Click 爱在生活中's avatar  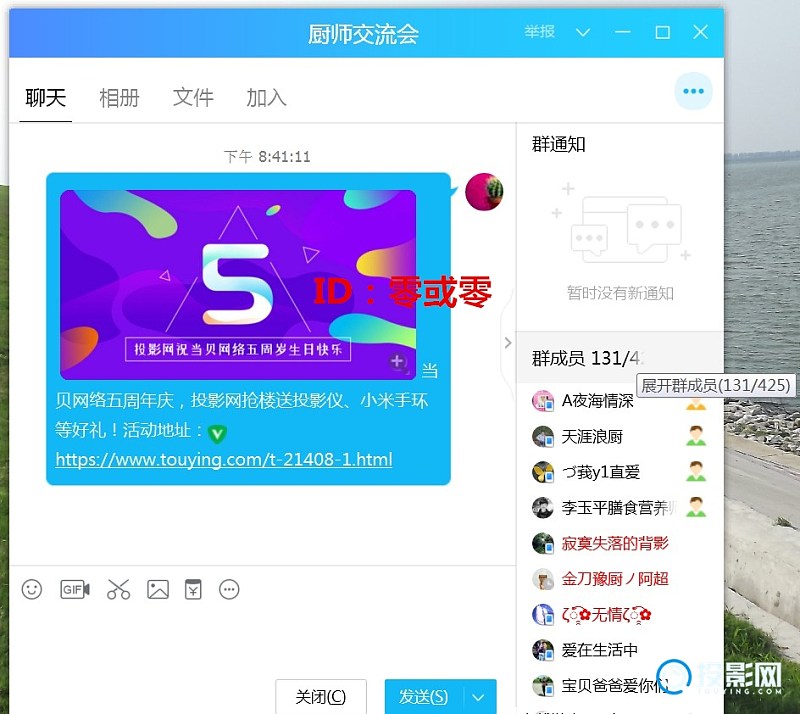[543, 650]
